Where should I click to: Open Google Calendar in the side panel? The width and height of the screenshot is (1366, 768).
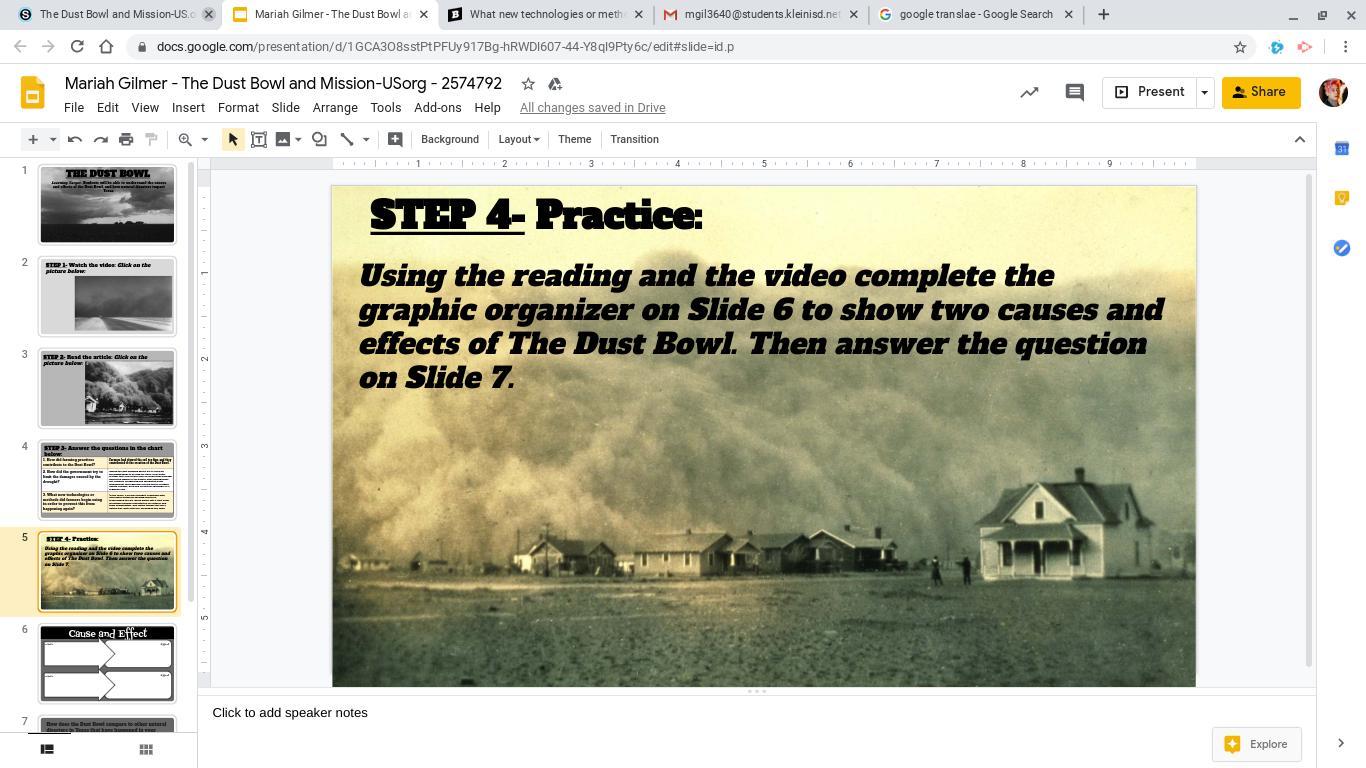pyautogui.click(x=1342, y=148)
